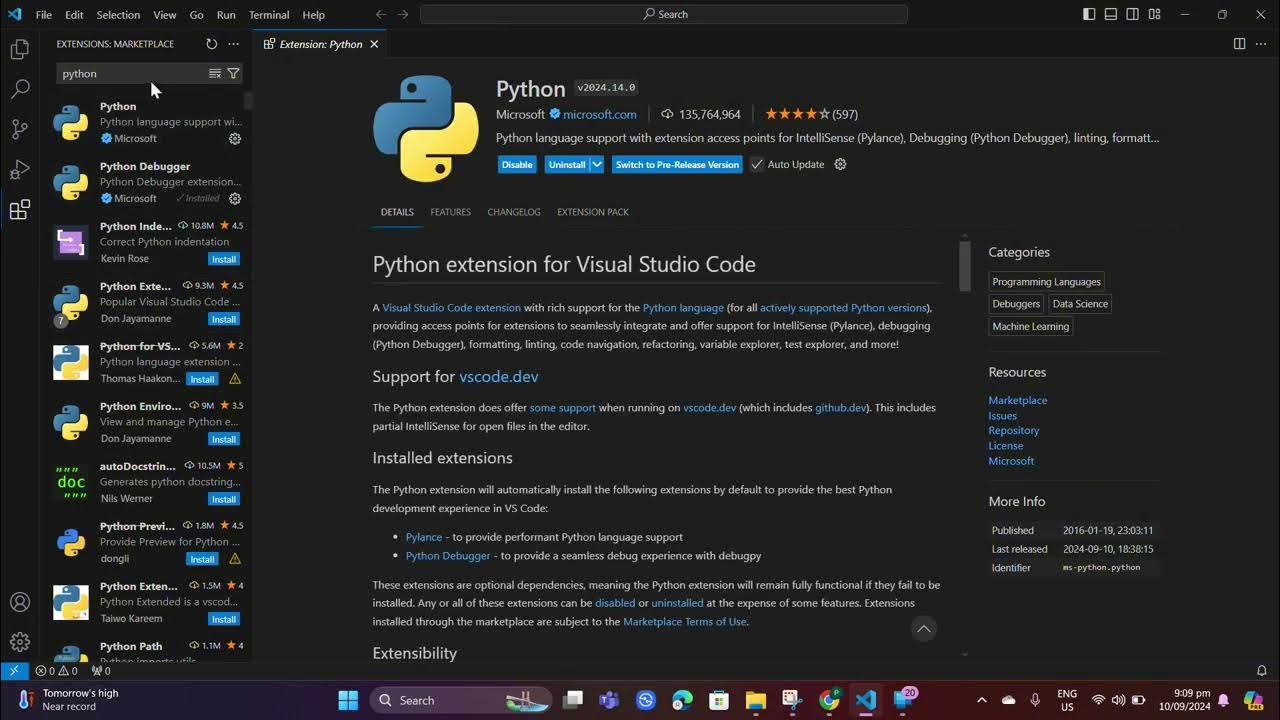This screenshot has height=720, width=1280.
Task: Go forward using the navigation arrow
Action: [x=403, y=14]
